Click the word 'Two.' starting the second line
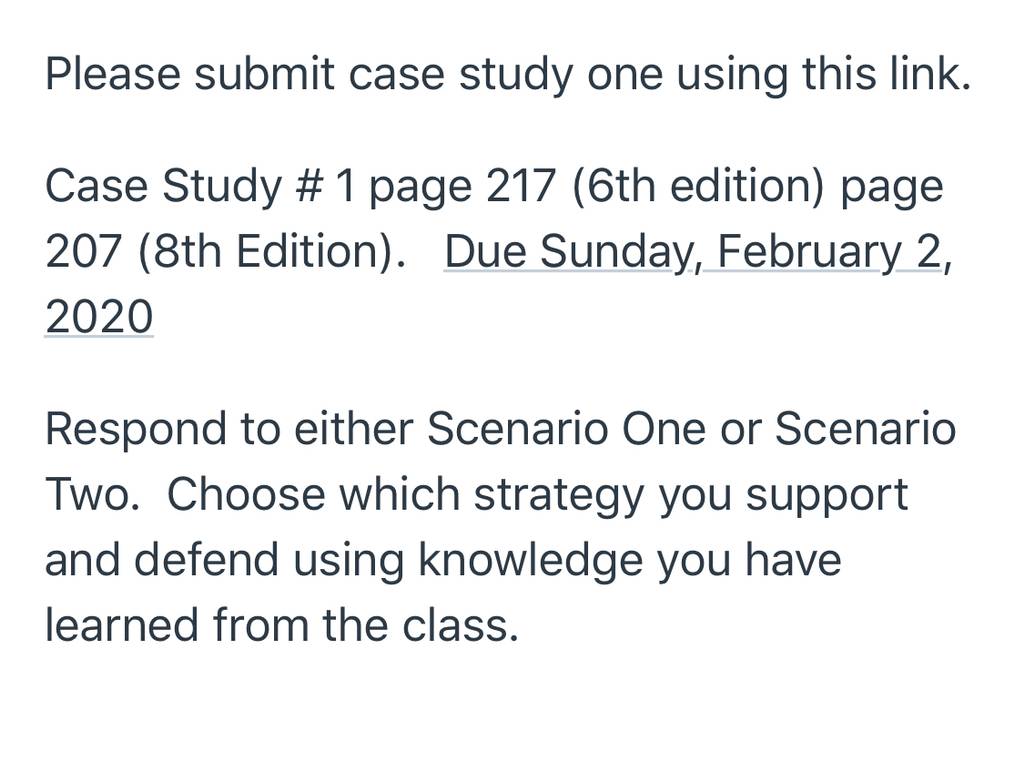The height and width of the screenshot is (781, 1024). [x=92, y=494]
